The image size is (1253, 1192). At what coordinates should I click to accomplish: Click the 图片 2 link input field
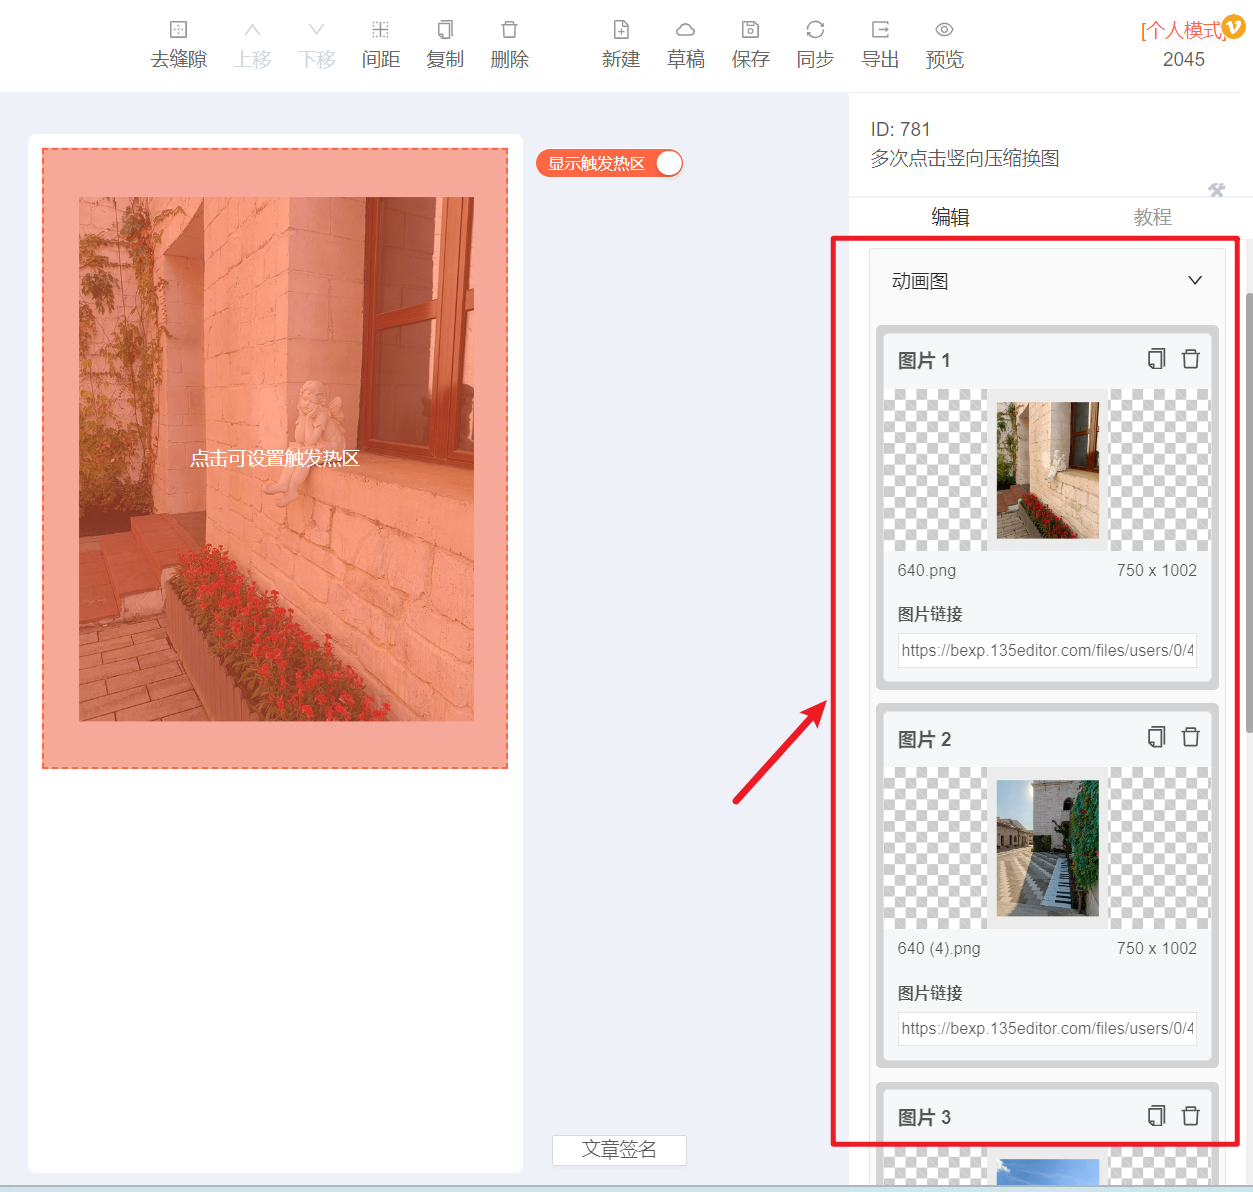1047,1028
